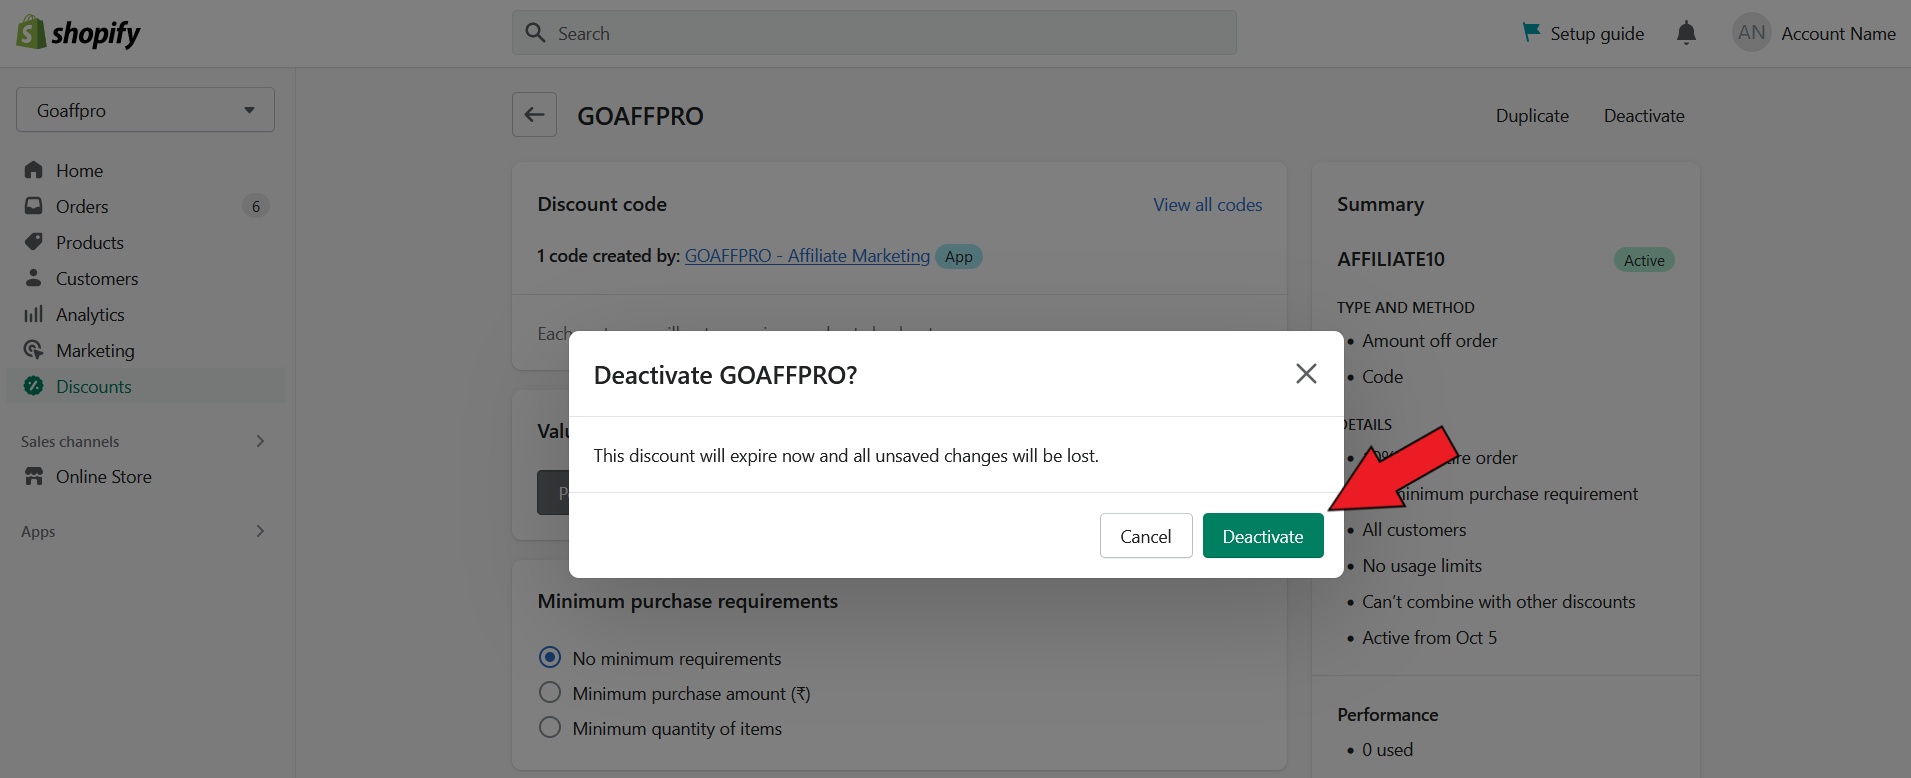
Task: Go to Marketing in the sidebar
Action: pos(95,350)
